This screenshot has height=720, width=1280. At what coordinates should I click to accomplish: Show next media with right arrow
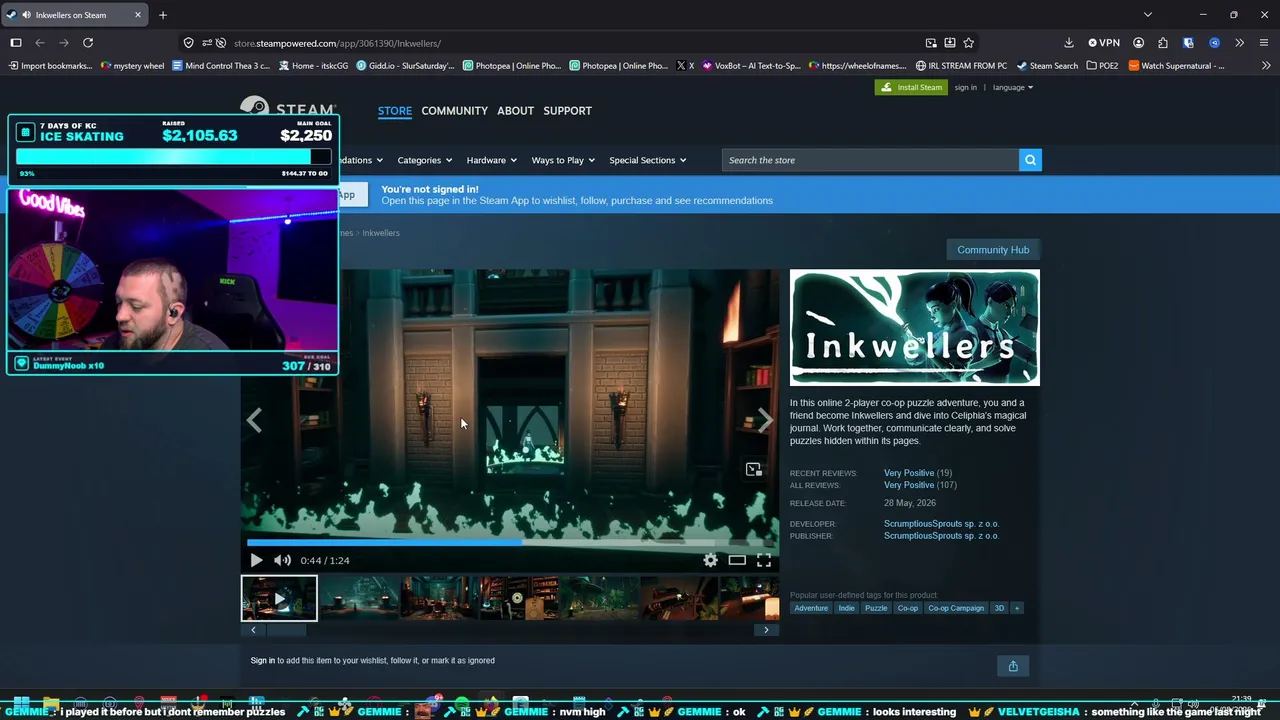pos(765,421)
